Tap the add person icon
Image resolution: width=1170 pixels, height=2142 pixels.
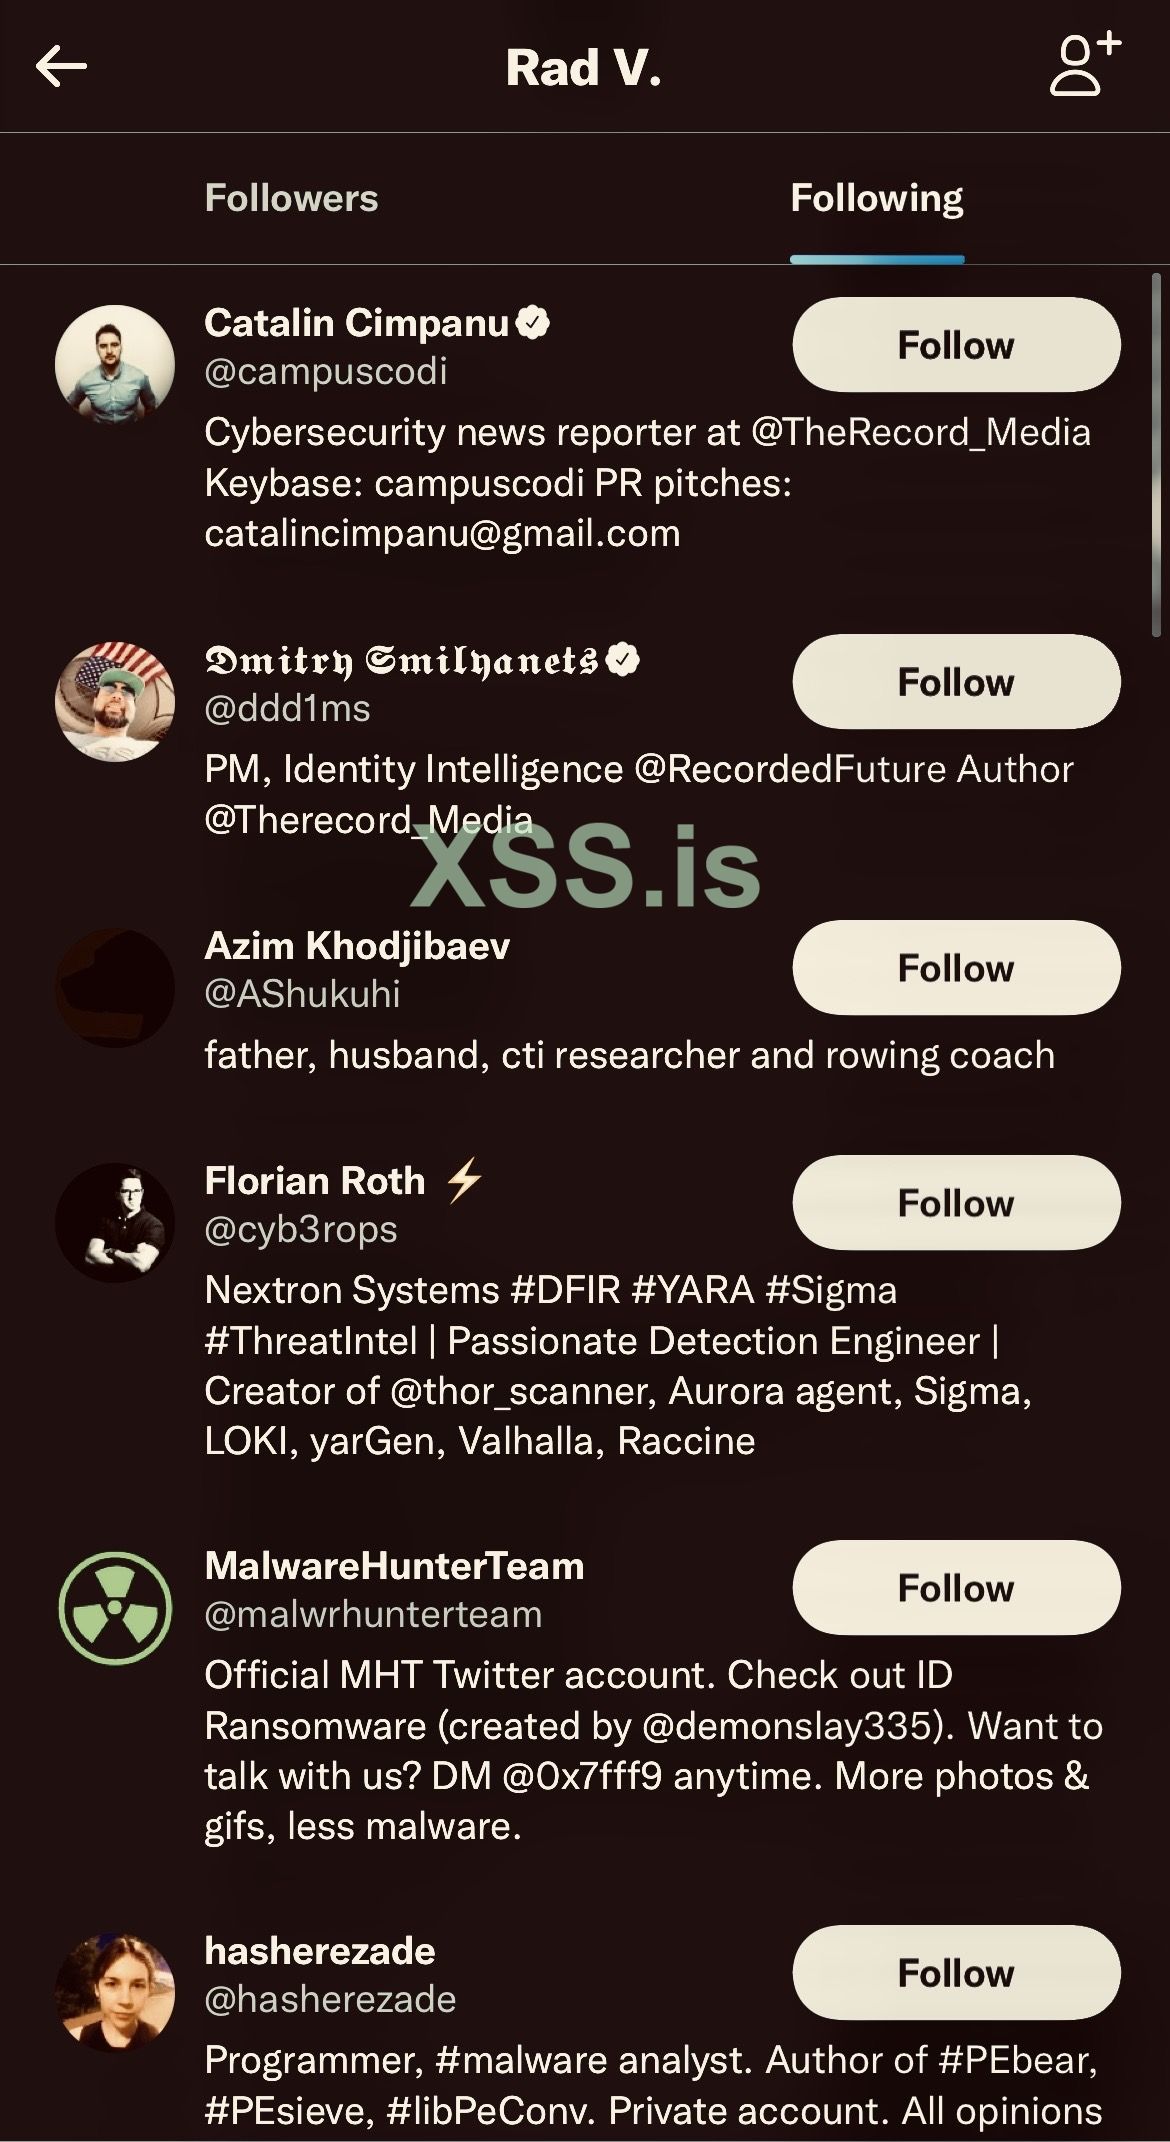(x=1084, y=65)
